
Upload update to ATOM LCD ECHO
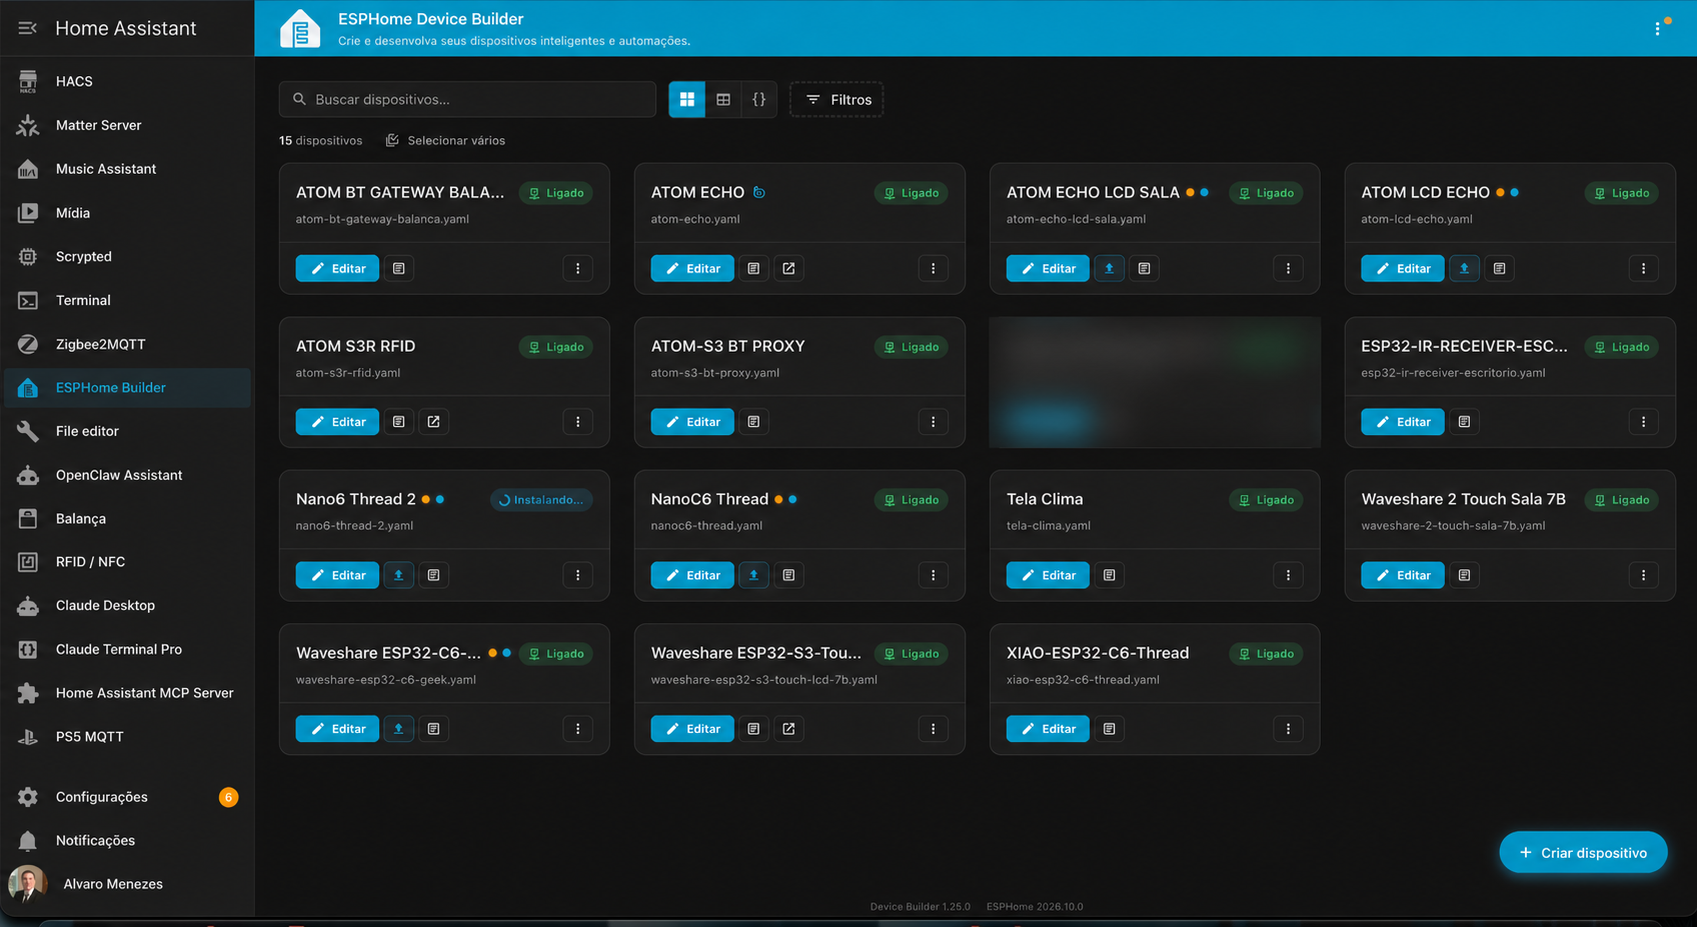[x=1464, y=268]
